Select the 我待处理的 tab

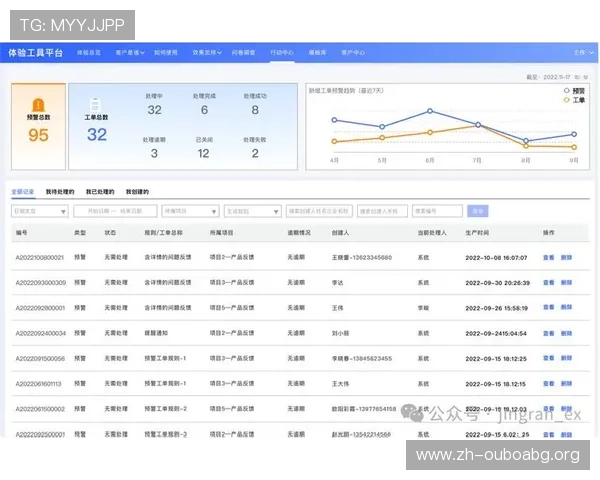[59, 190]
